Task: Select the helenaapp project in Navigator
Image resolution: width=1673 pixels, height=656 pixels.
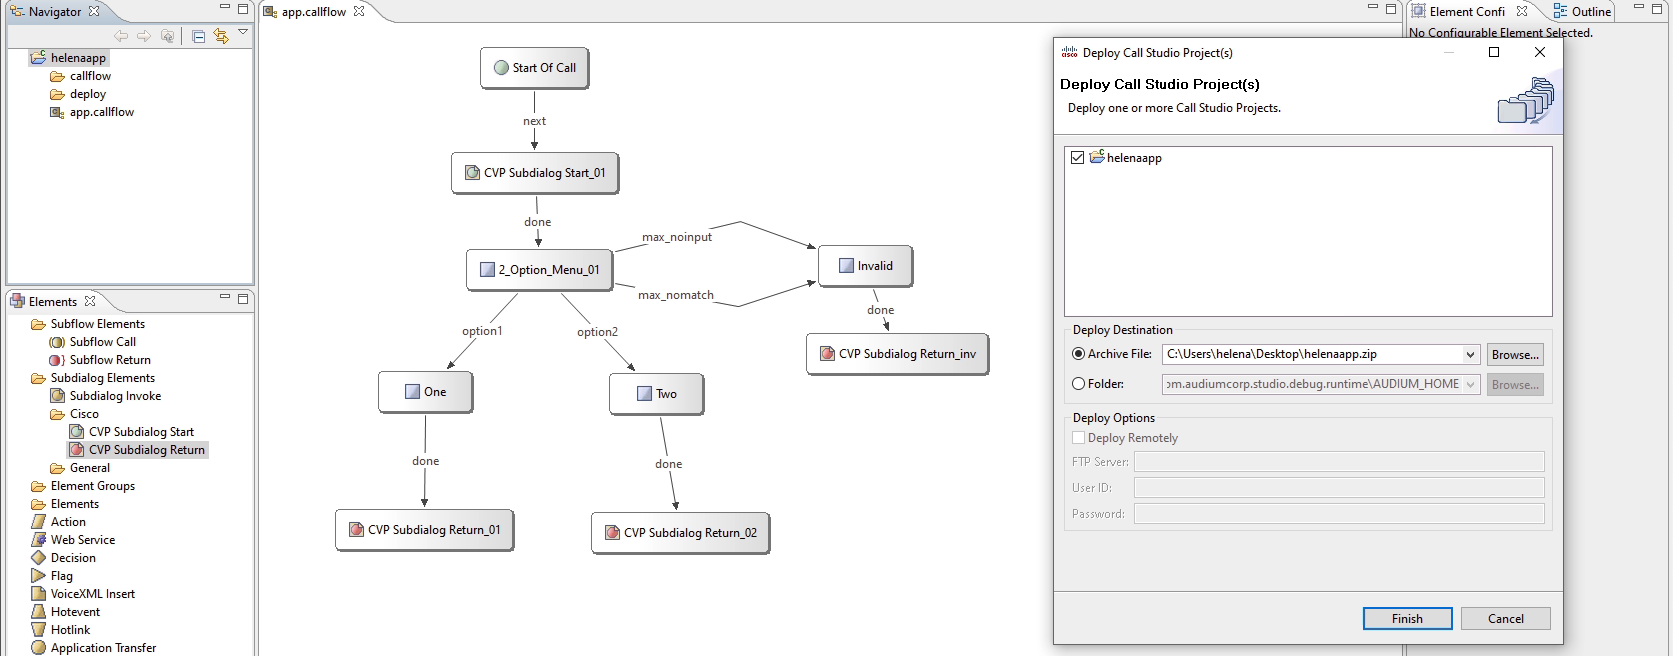Action: click(x=68, y=58)
